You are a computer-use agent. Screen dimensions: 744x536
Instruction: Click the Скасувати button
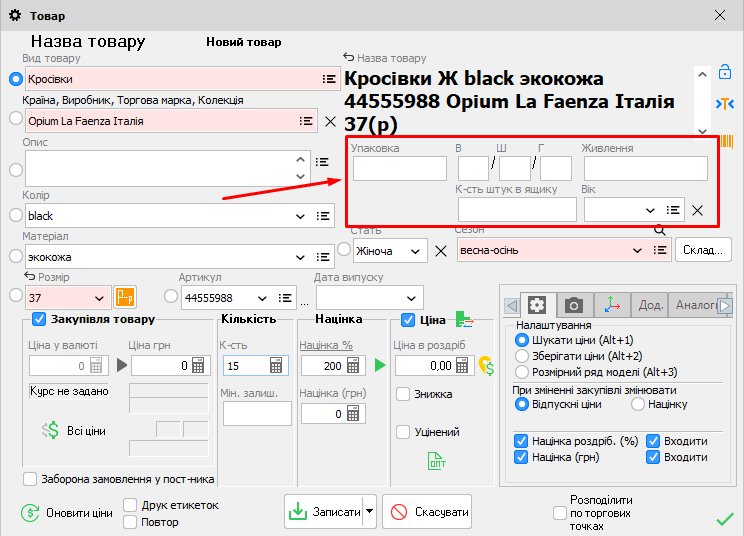427,512
